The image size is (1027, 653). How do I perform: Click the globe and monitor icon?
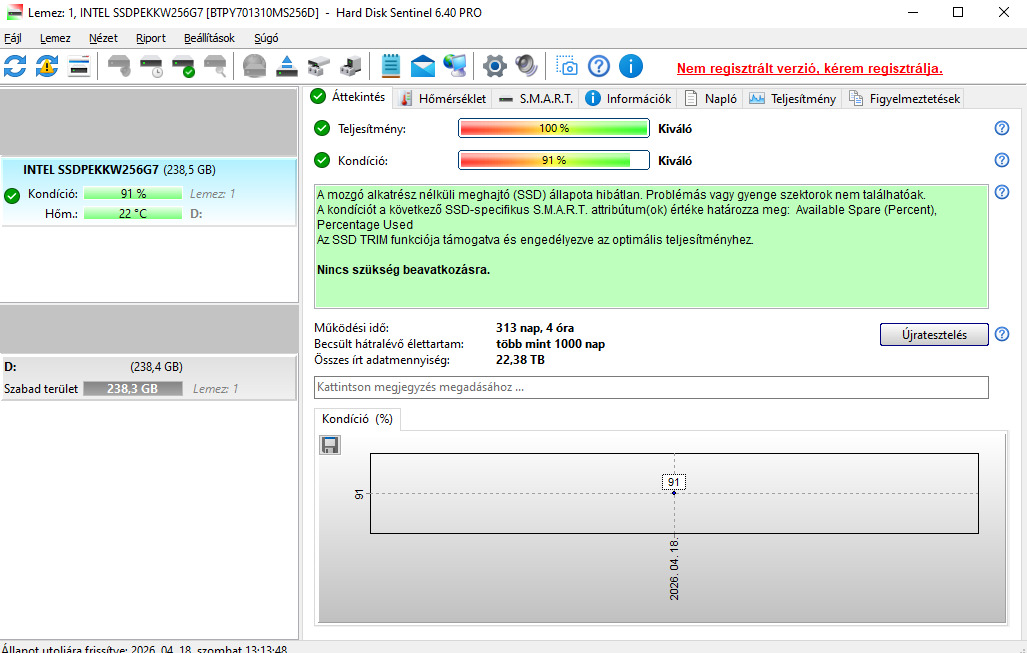click(455, 66)
